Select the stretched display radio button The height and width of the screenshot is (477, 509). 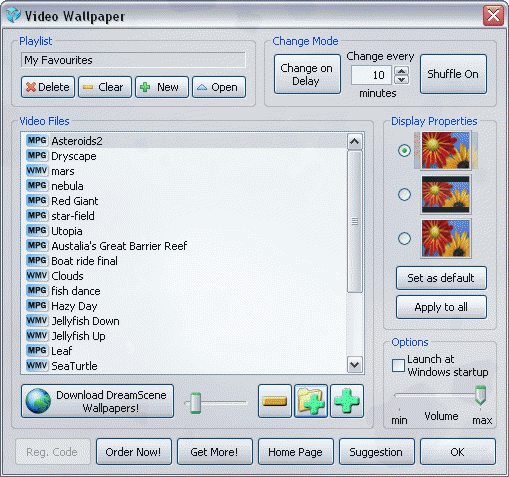pos(404,150)
